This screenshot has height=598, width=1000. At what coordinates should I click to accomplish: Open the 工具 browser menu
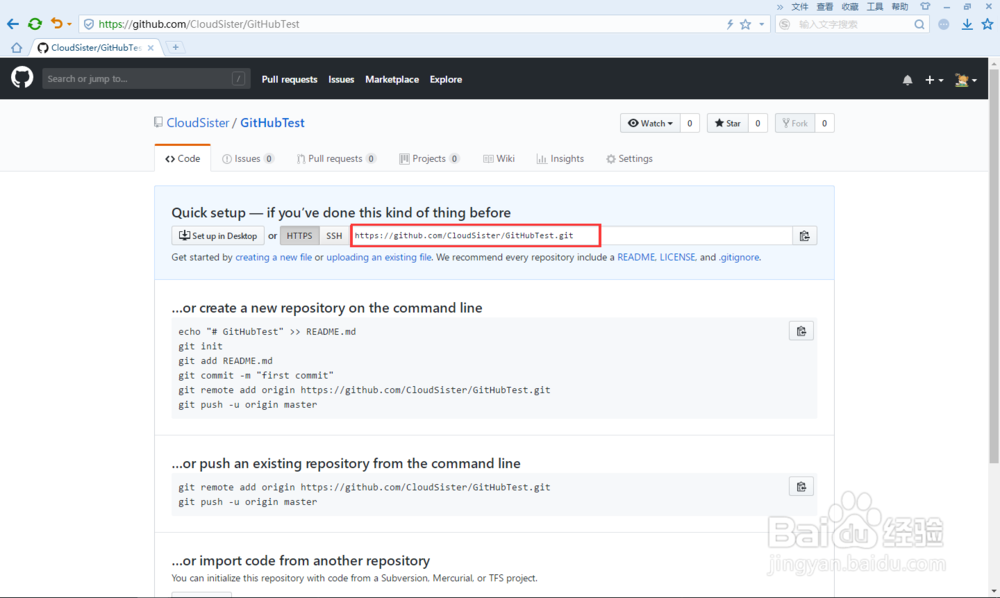point(875,7)
